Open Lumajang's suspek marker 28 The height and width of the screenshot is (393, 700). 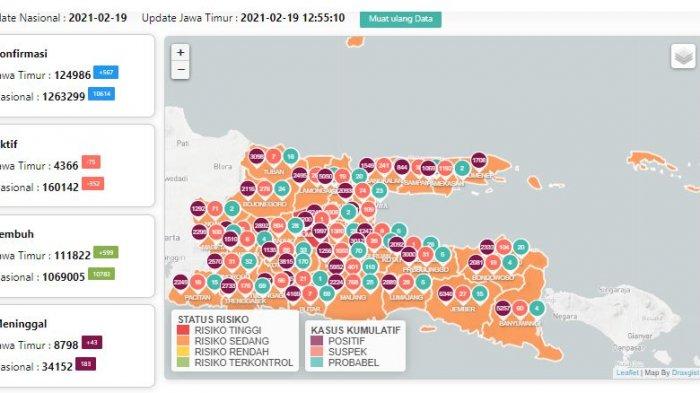(x=406, y=282)
